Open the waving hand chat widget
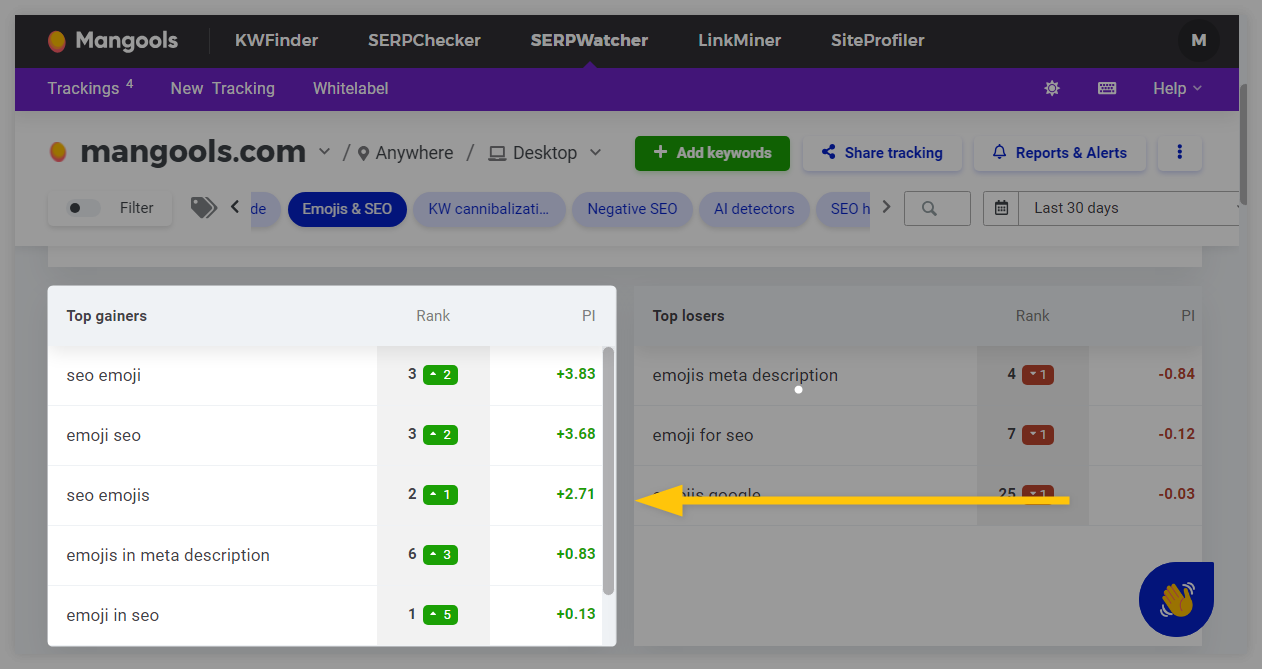Screen dimensions: 1262x669 point(1176,600)
